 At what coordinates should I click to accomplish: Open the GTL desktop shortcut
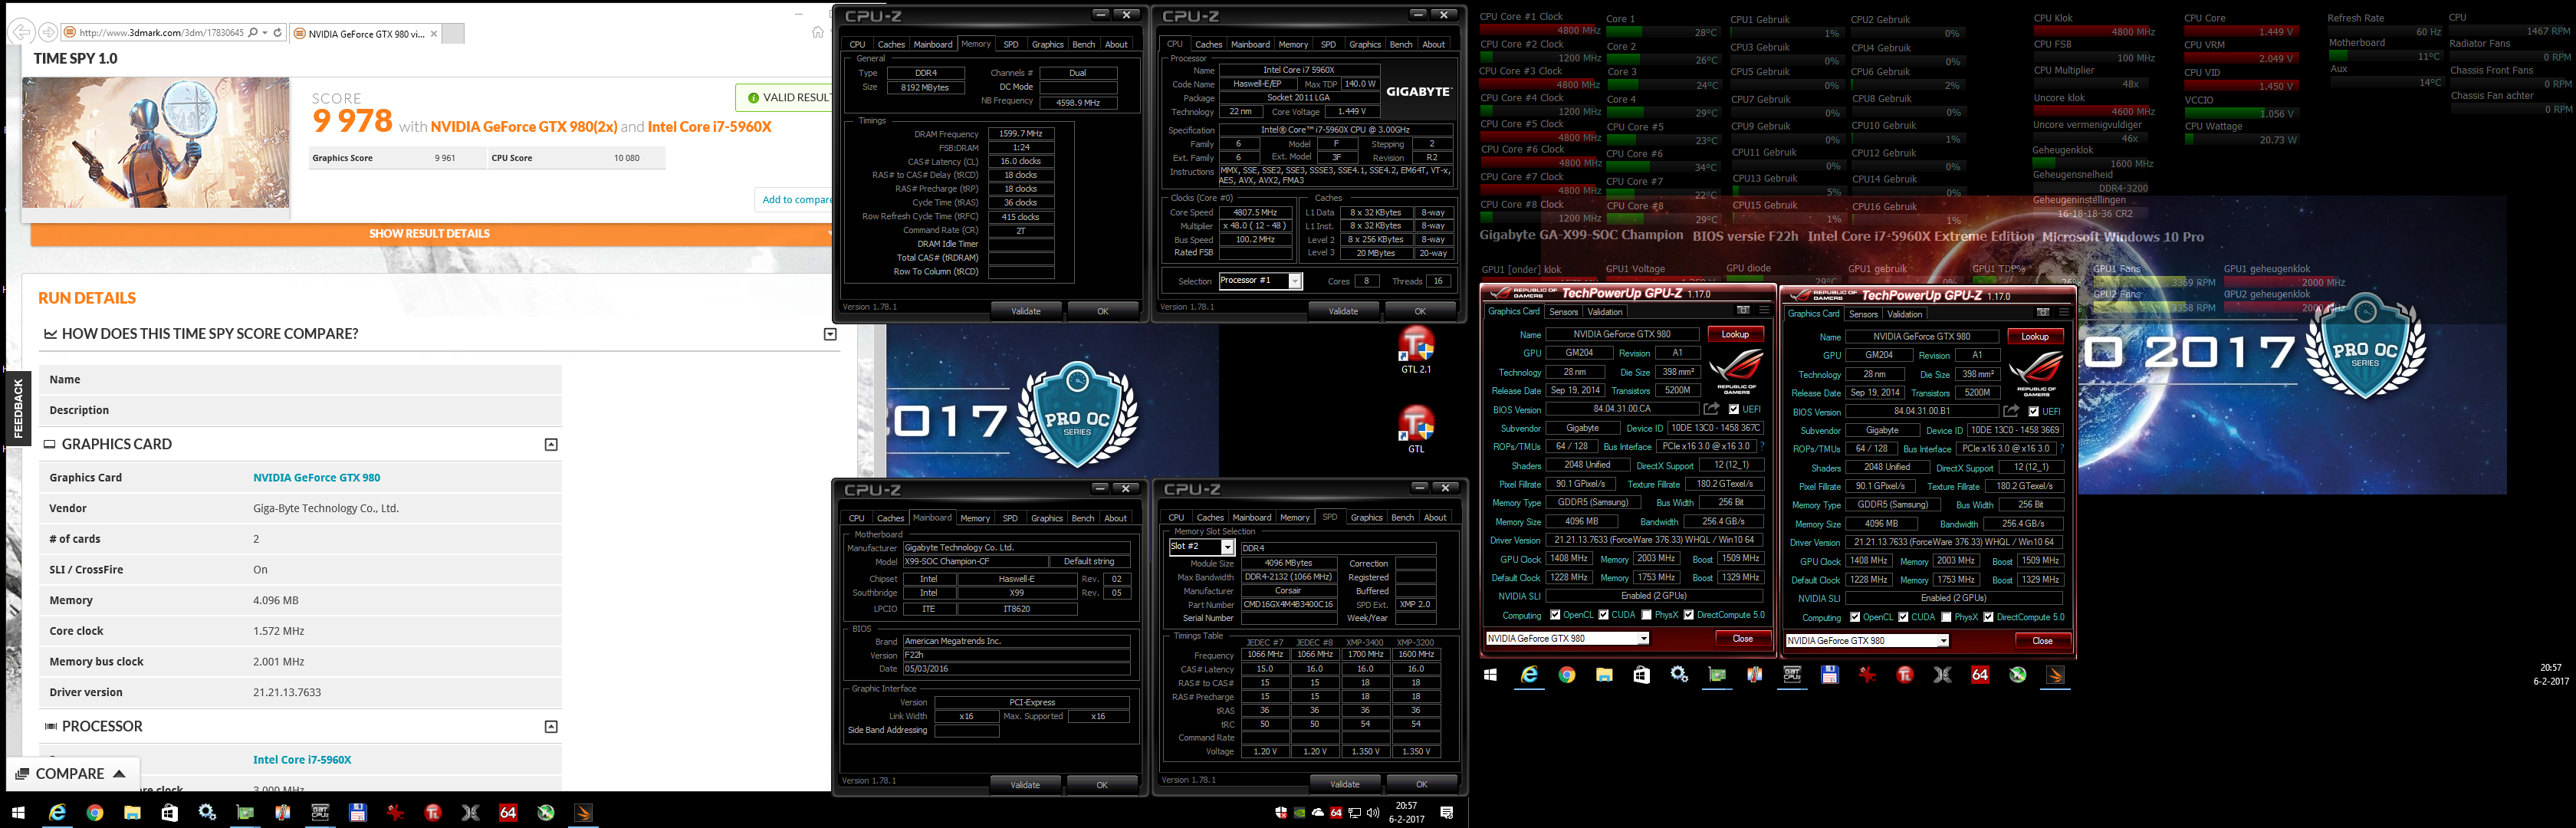point(1416,429)
